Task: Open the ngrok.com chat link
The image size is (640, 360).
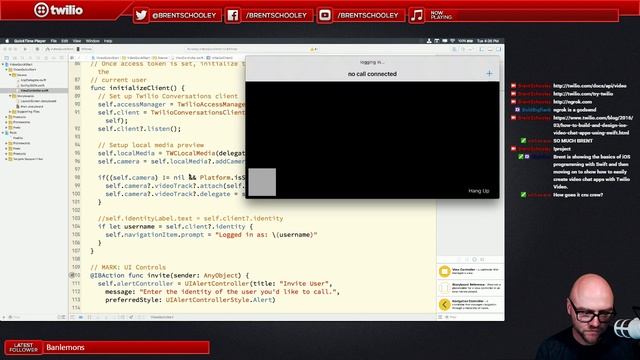Action: coord(572,102)
